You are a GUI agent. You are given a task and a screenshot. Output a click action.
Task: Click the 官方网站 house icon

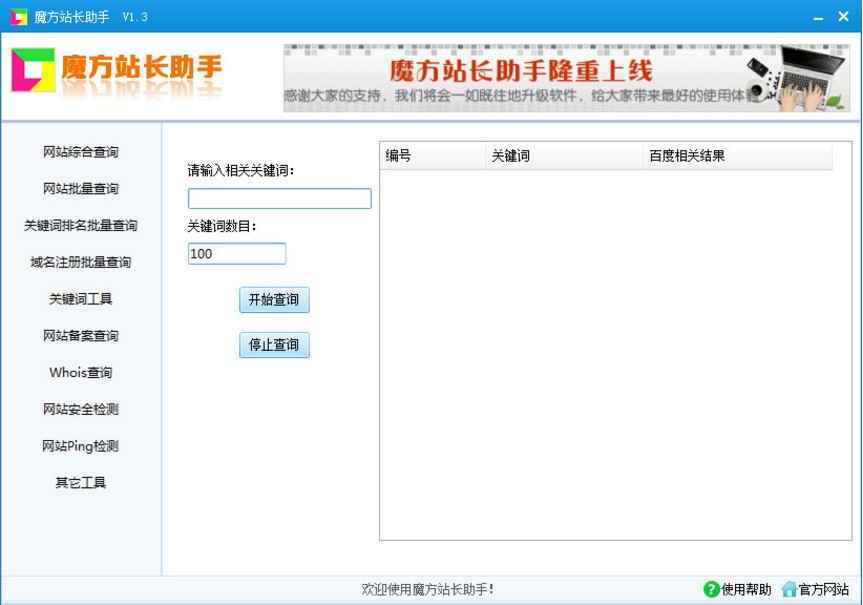pos(789,589)
